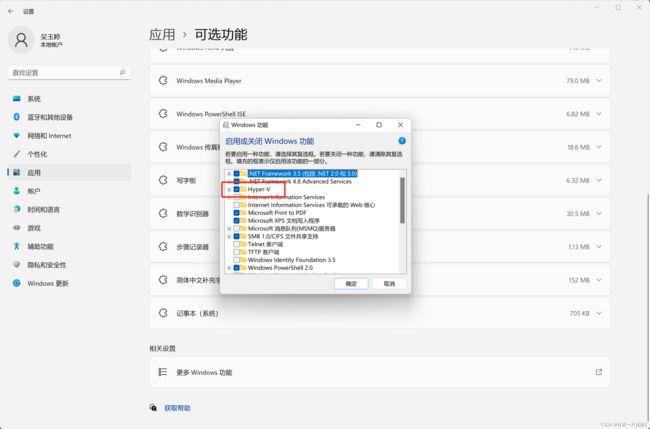This screenshot has width=650, height=429.
Task: Click the Windows 更新 sync icon
Action: [17, 283]
